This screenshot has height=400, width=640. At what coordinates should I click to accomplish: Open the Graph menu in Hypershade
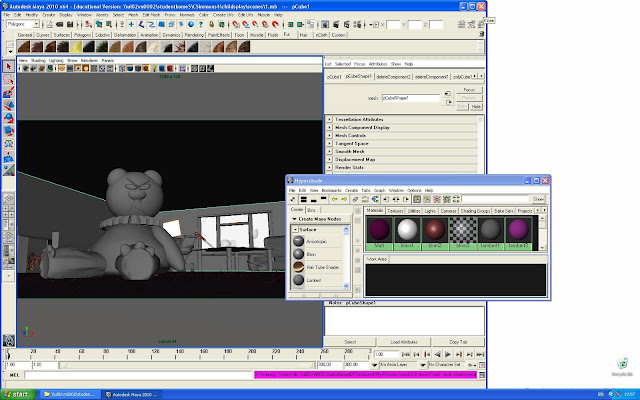(x=380, y=191)
